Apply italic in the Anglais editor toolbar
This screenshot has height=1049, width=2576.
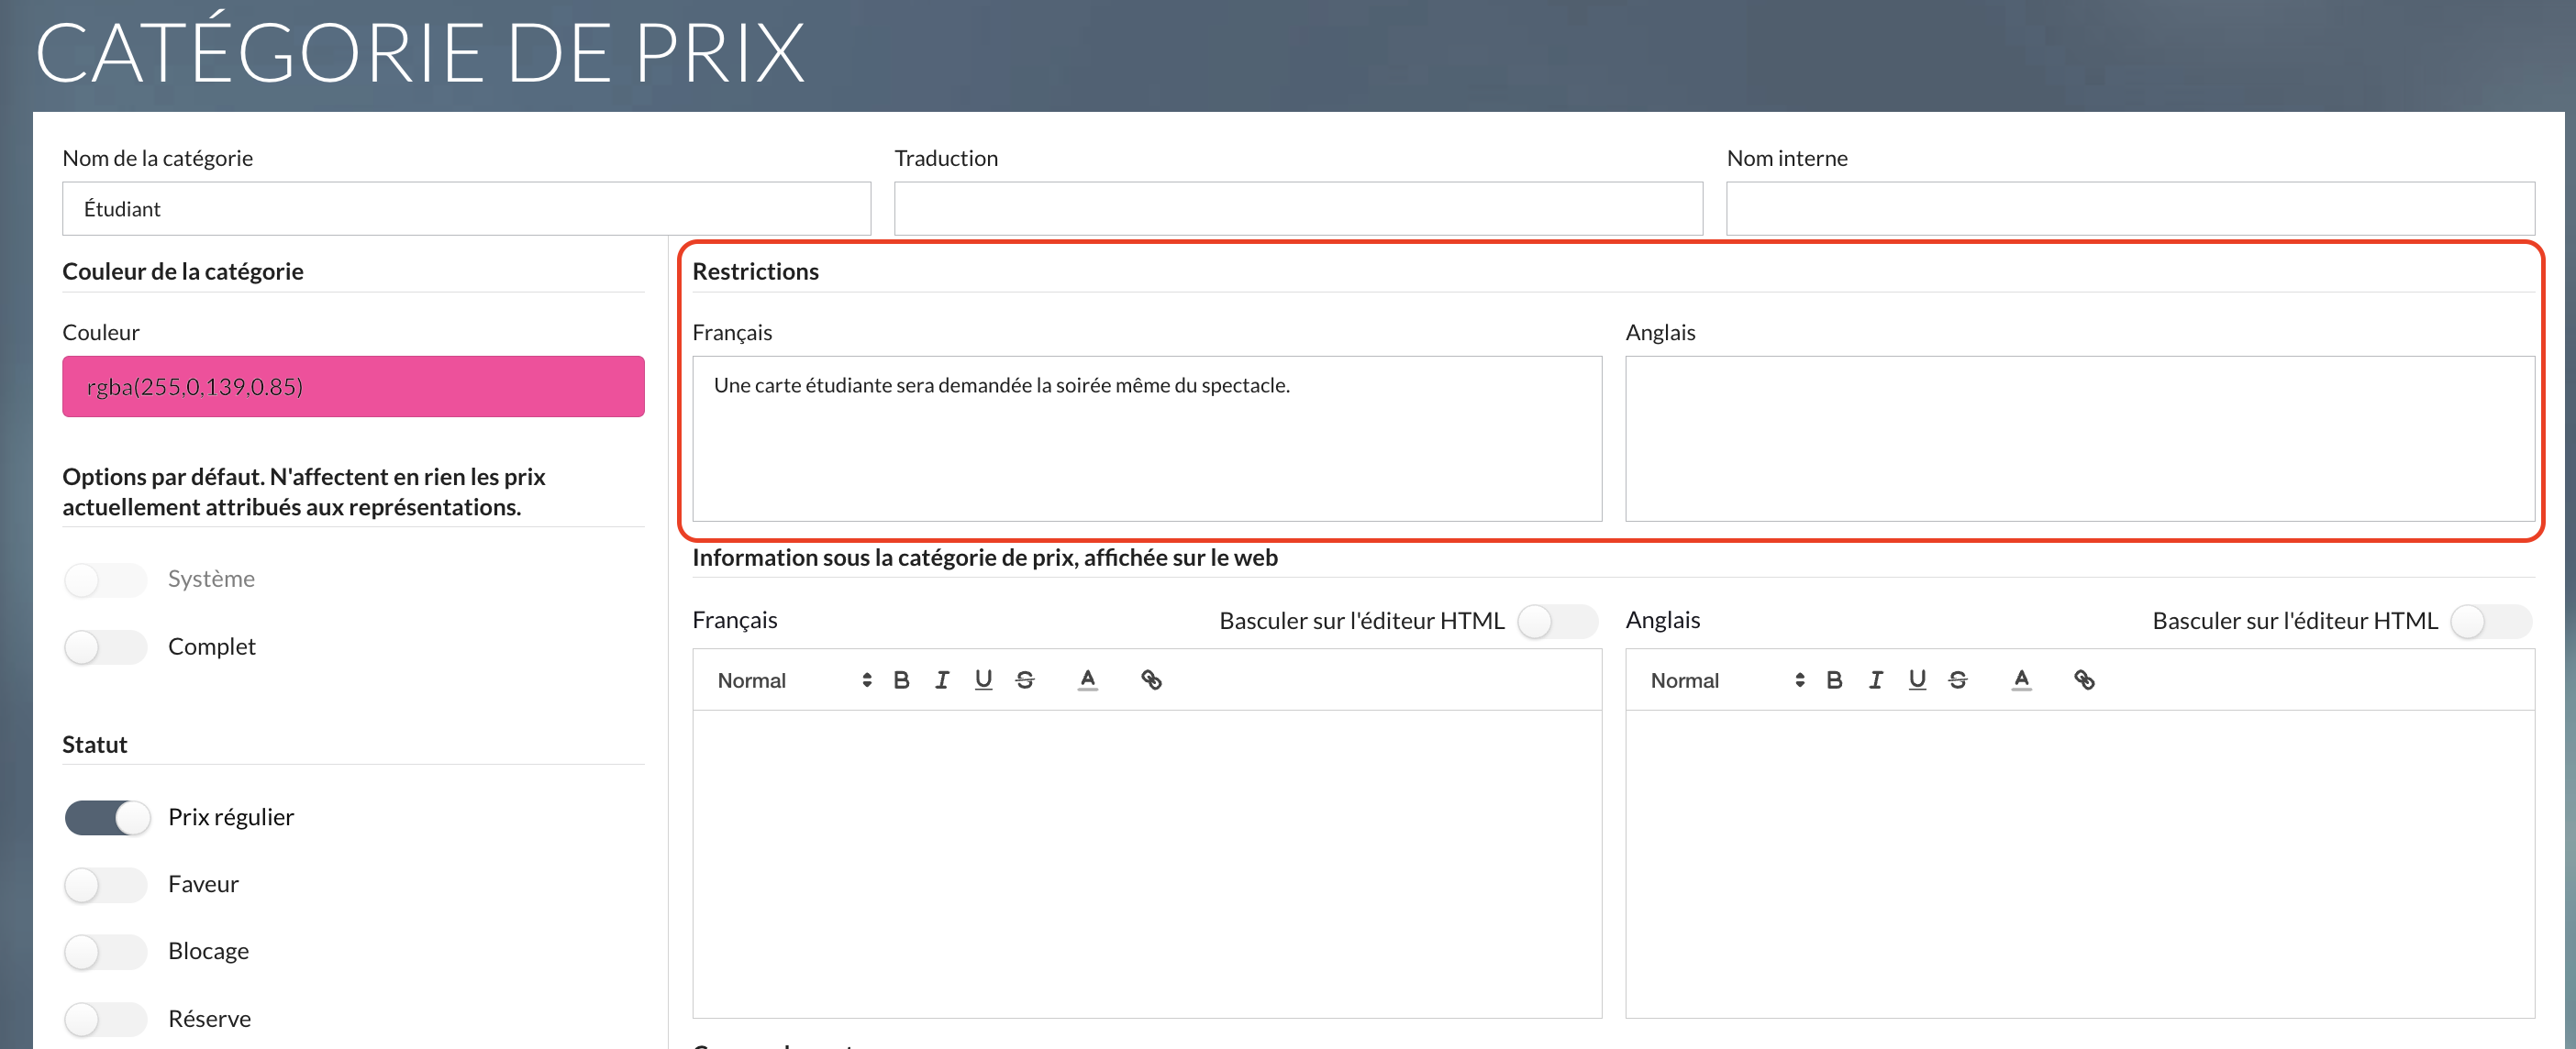coord(1875,680)
